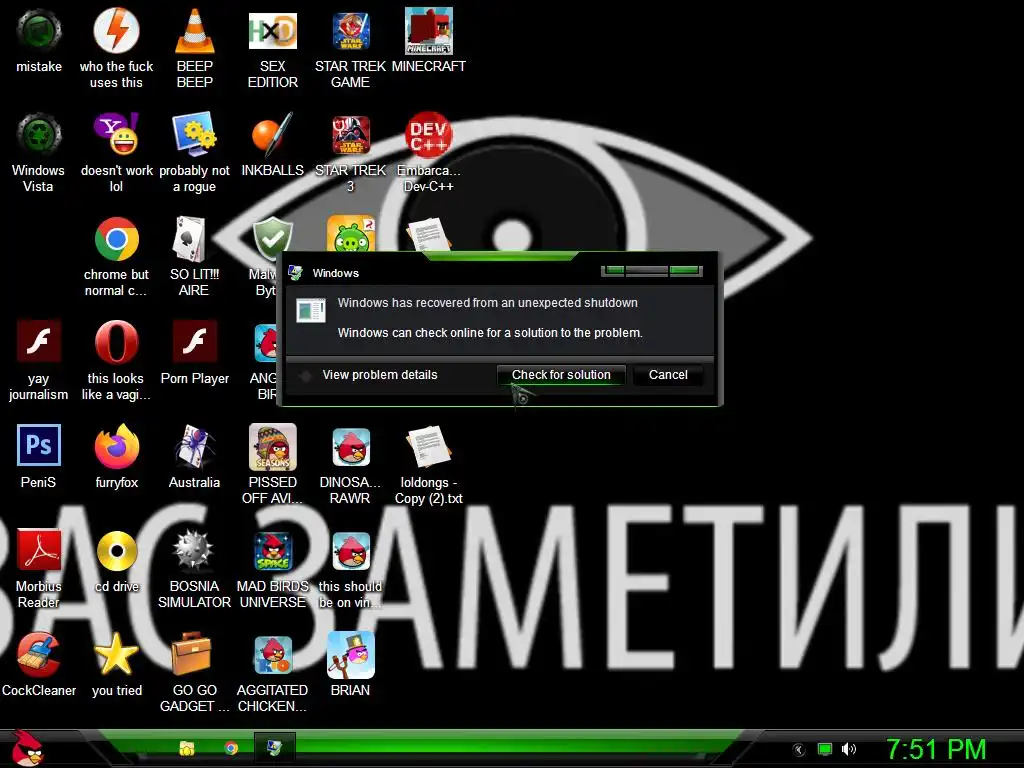The image size is (1024, 768).
Task: Show hidden system tray icons arrow
Action: pyautogui.click(x=799, y=750)
